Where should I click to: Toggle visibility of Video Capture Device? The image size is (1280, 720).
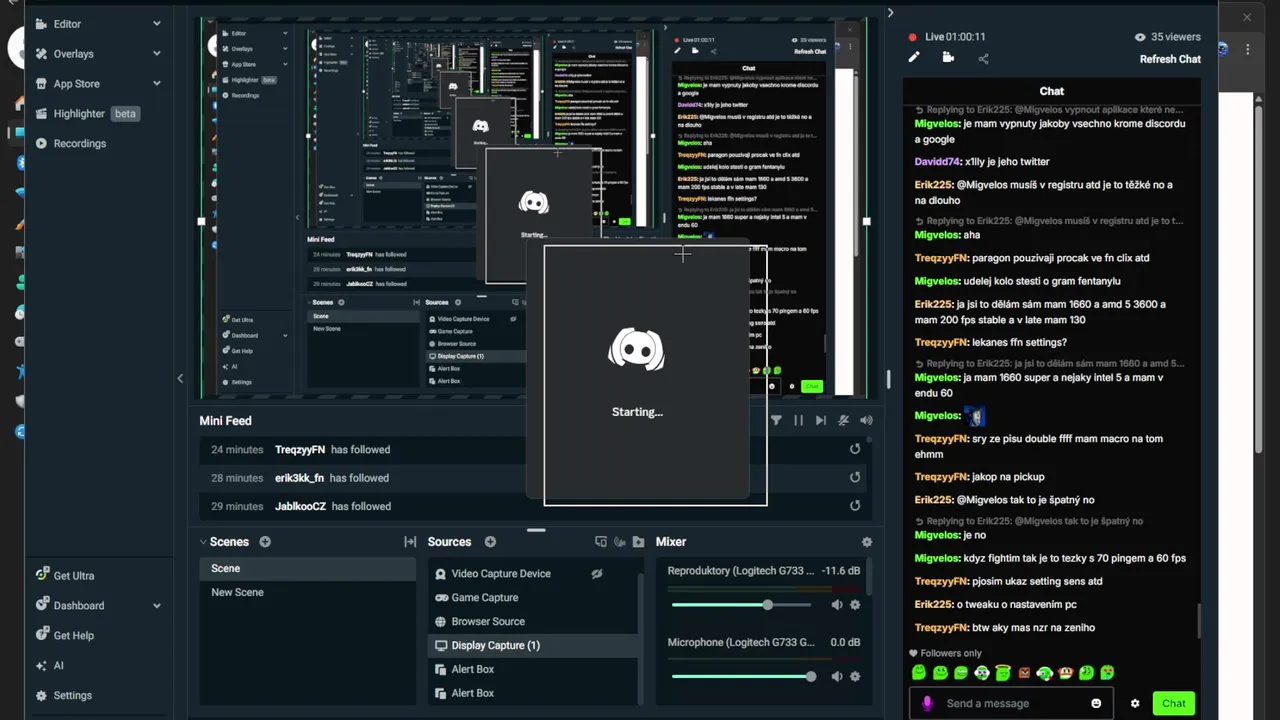(x=597, y=574)
